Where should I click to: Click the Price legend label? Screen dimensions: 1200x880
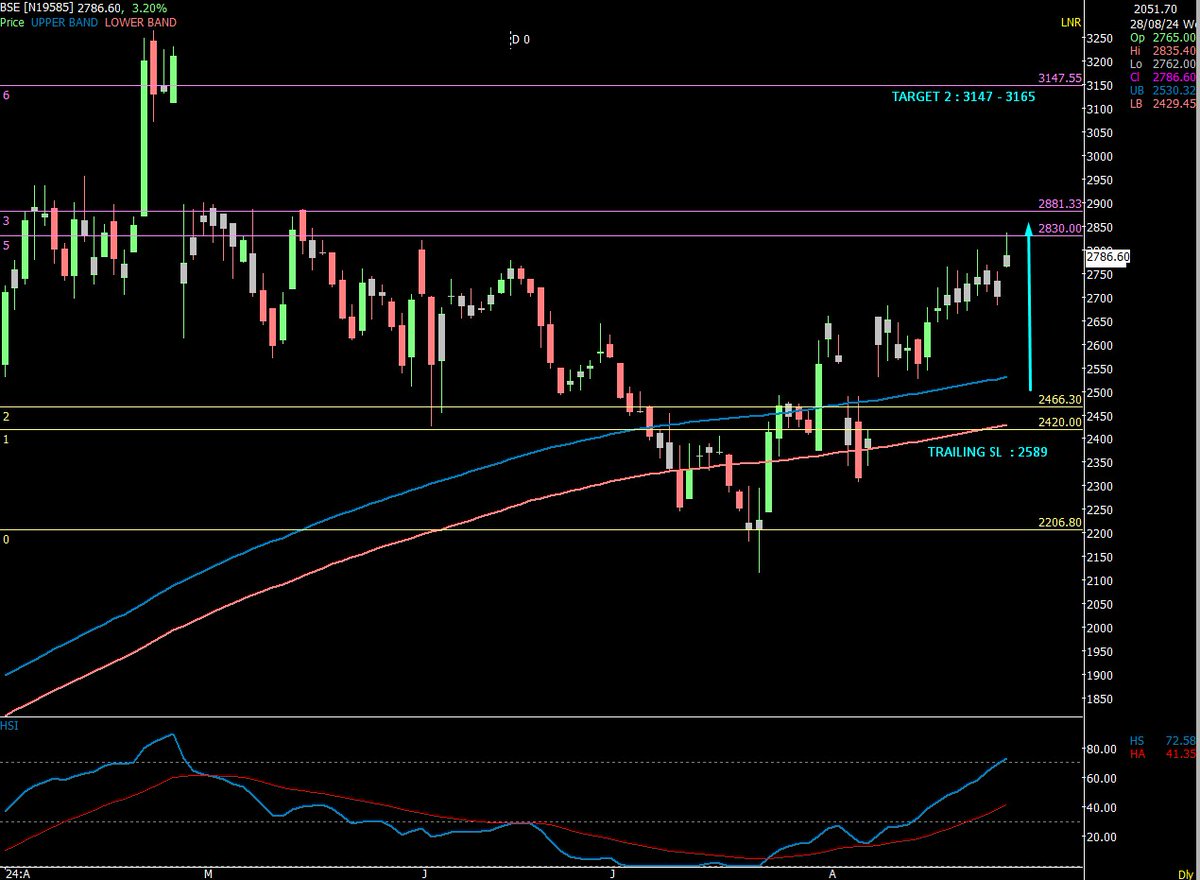tap(12, 22)
